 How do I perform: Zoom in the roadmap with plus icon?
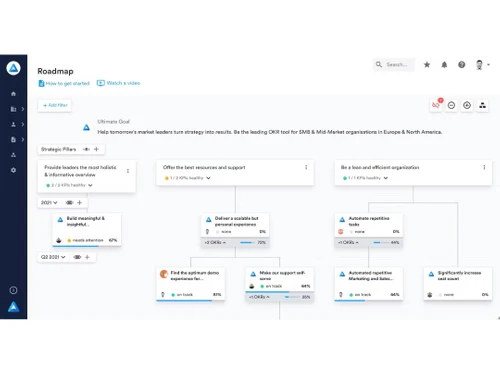click(467, 105)
